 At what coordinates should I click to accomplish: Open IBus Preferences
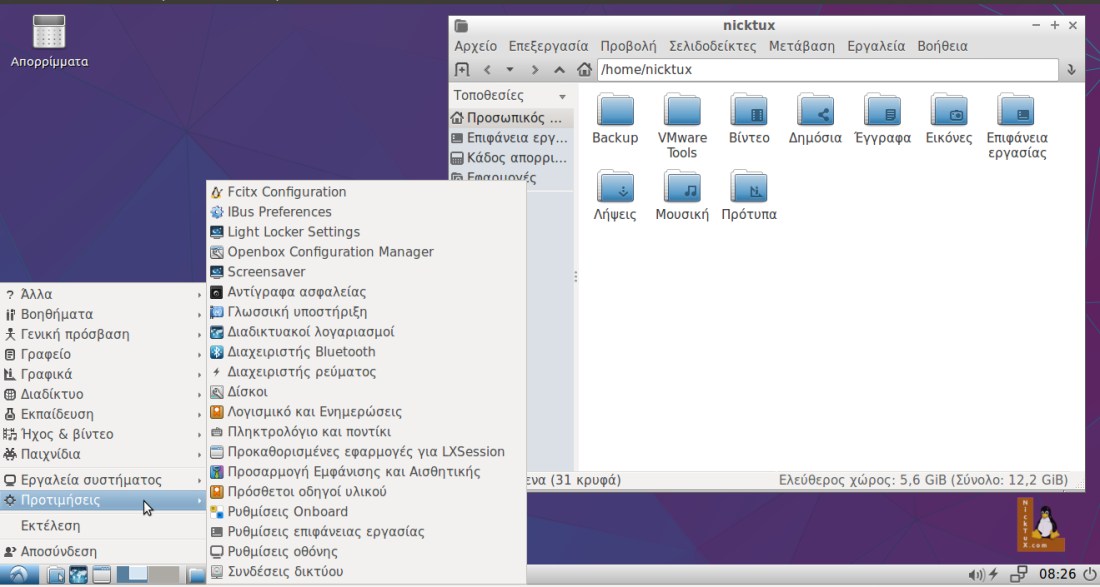tap(278, 211)
